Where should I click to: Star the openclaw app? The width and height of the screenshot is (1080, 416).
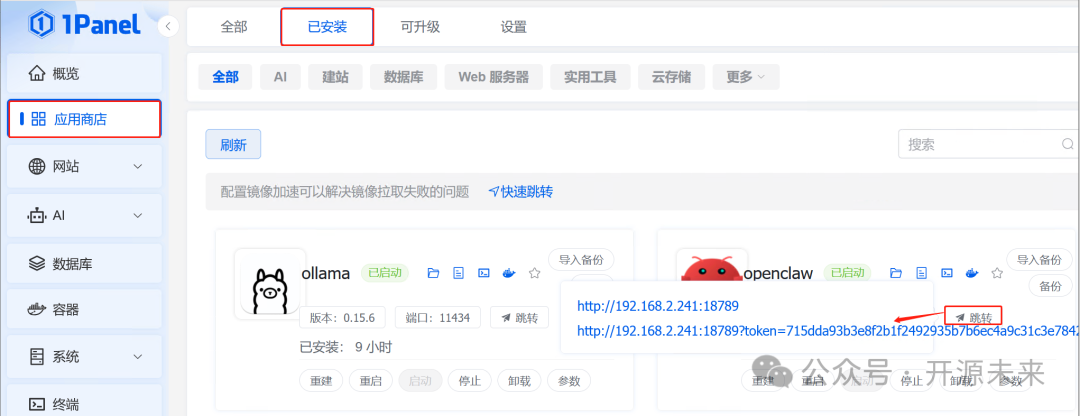tap(997, 273)
